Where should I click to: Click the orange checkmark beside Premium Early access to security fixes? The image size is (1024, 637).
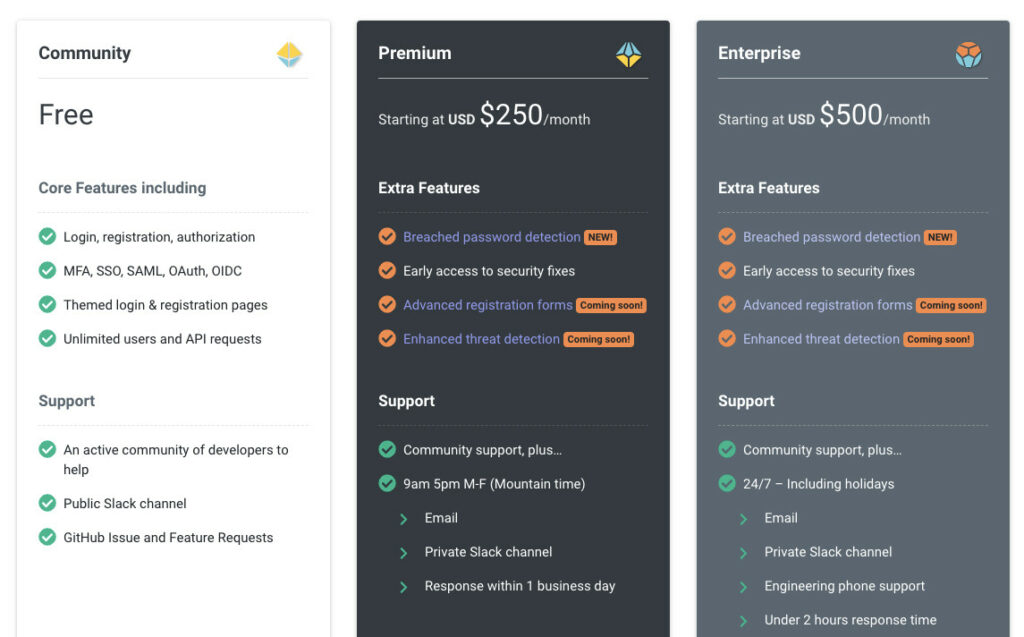click(x=387, y=270)
